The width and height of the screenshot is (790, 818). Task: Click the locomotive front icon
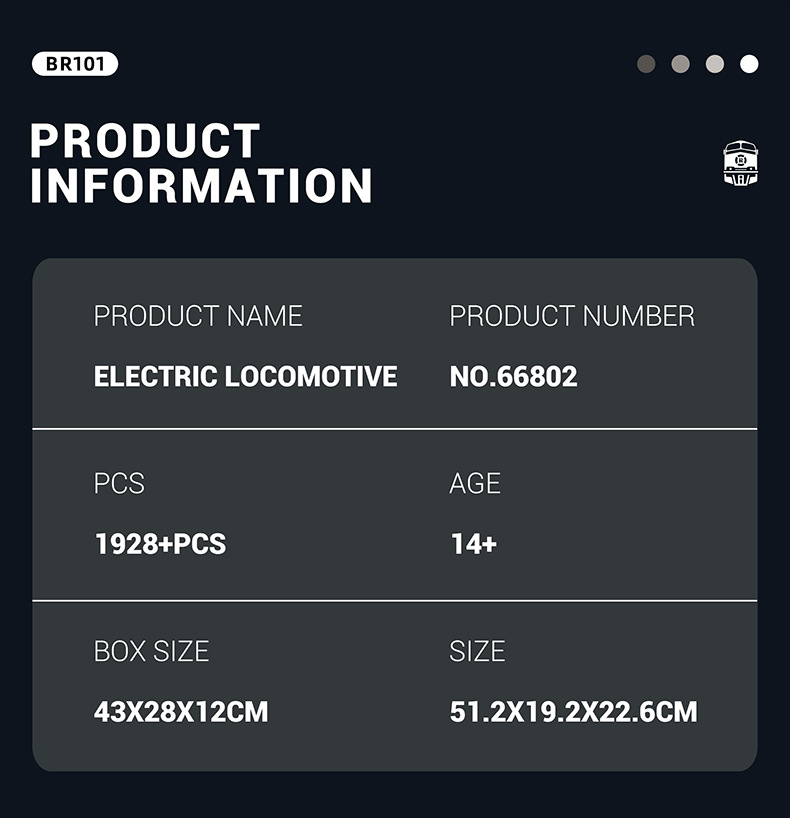pos(740,163)
